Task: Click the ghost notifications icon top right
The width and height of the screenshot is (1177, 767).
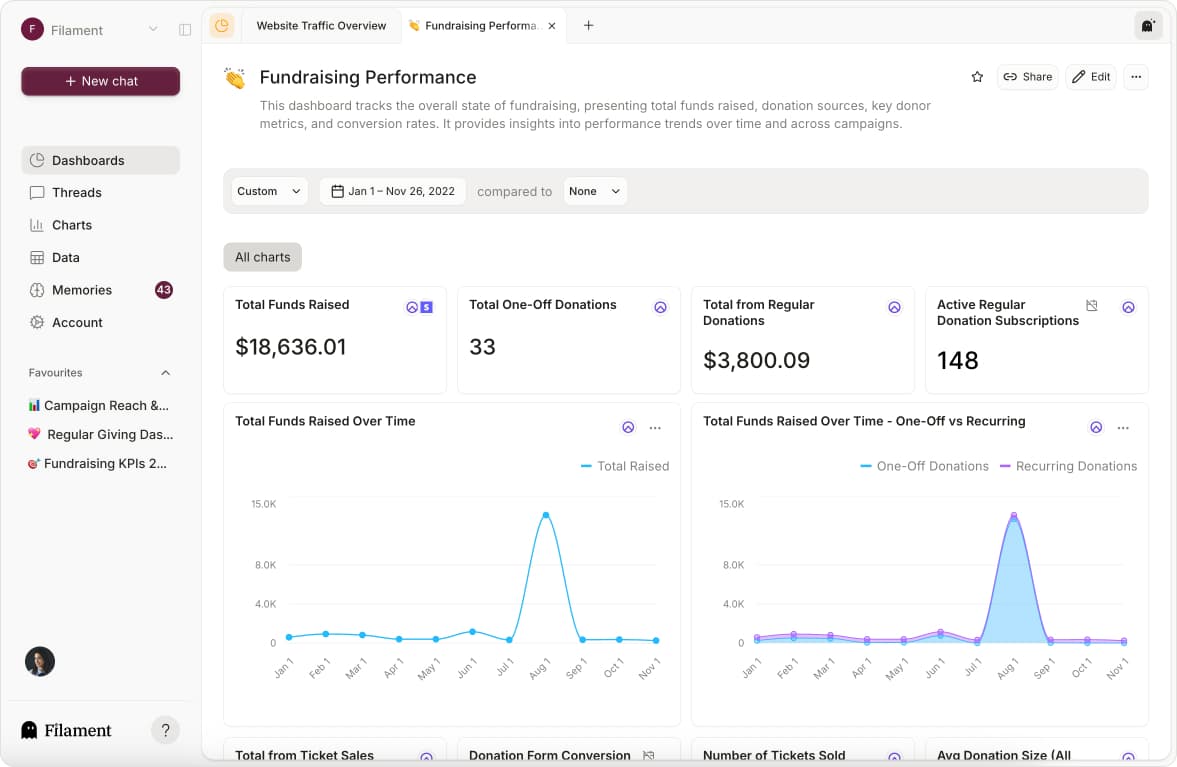Action: coord(1147,27)
